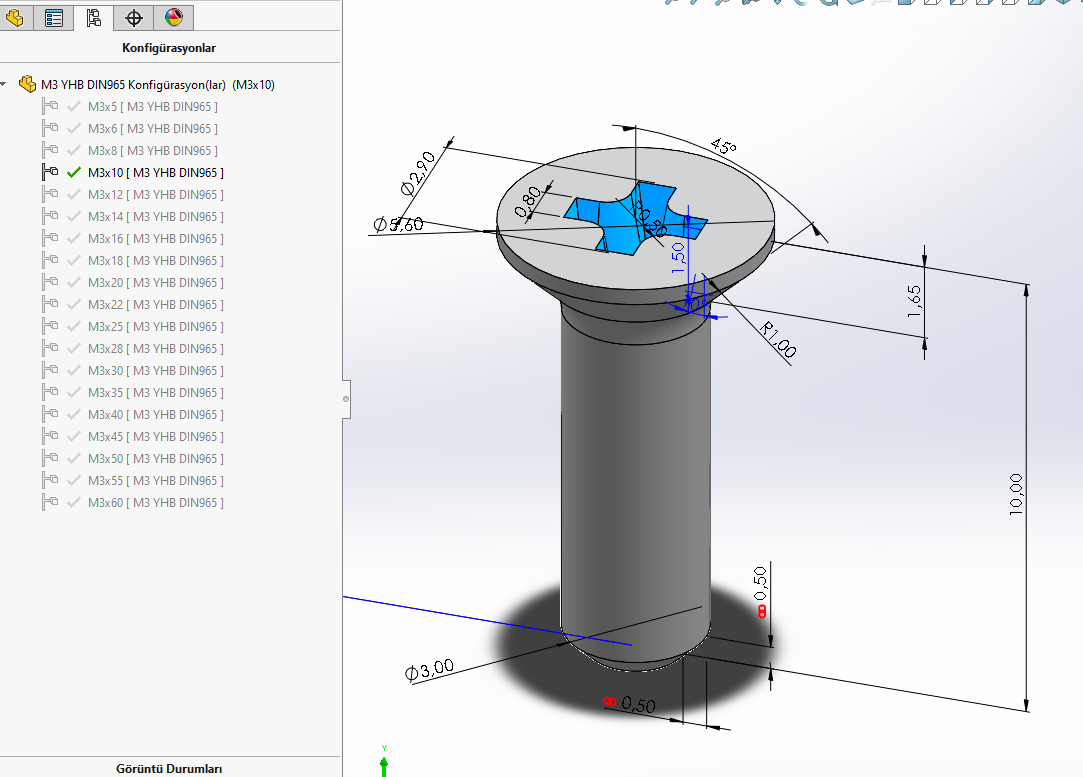Expand the Görüntü Durumları panel
The height and width of the screenshot is (777, 1083).
pyautogui.click(x=169, y=768)
